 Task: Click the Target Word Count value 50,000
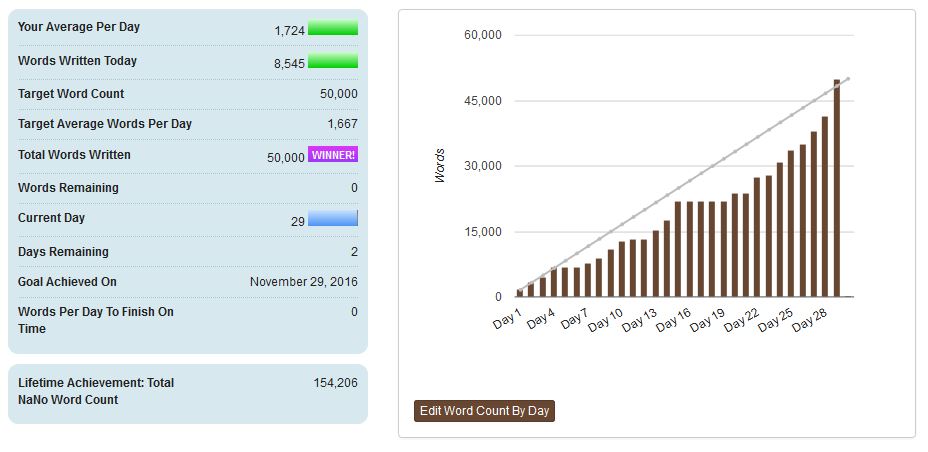point(338,94)
